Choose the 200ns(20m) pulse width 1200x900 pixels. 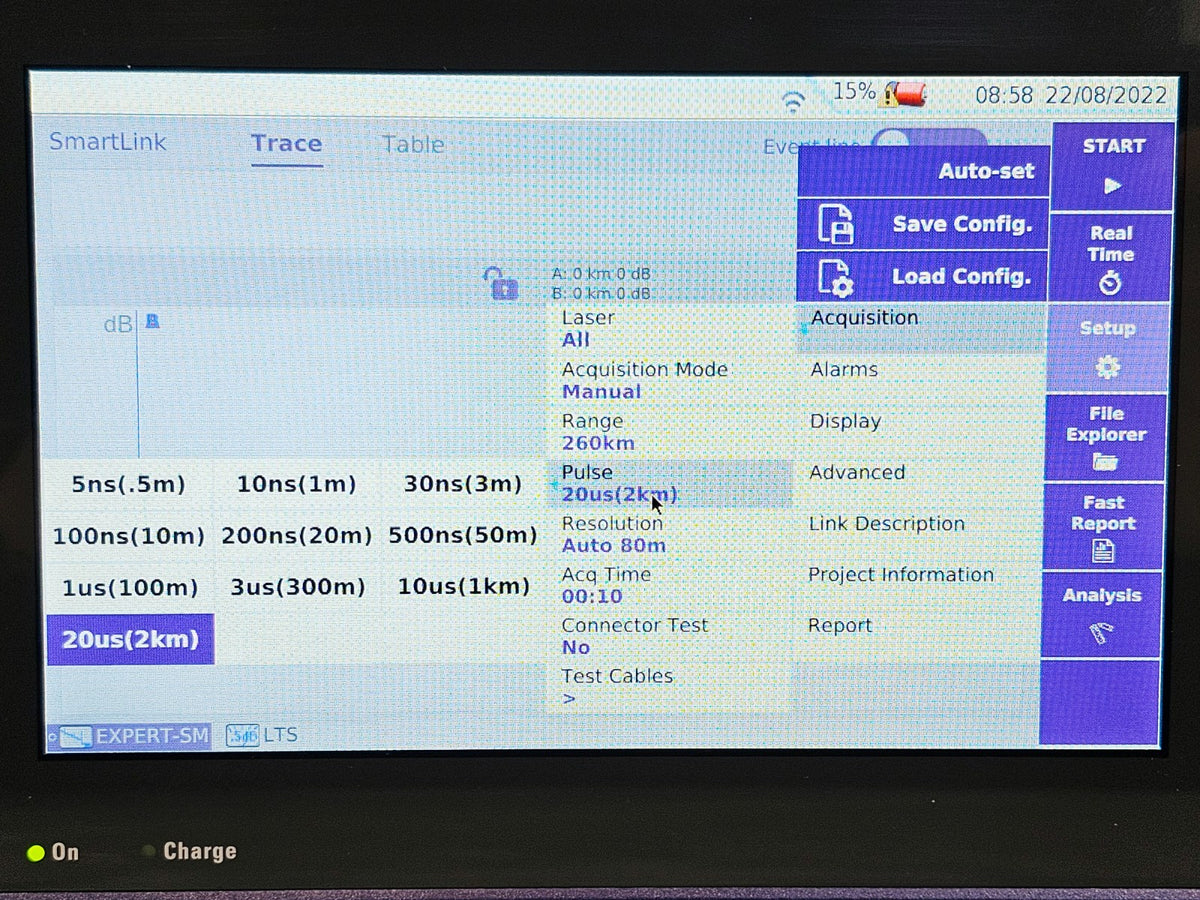(x=297, y=536)
